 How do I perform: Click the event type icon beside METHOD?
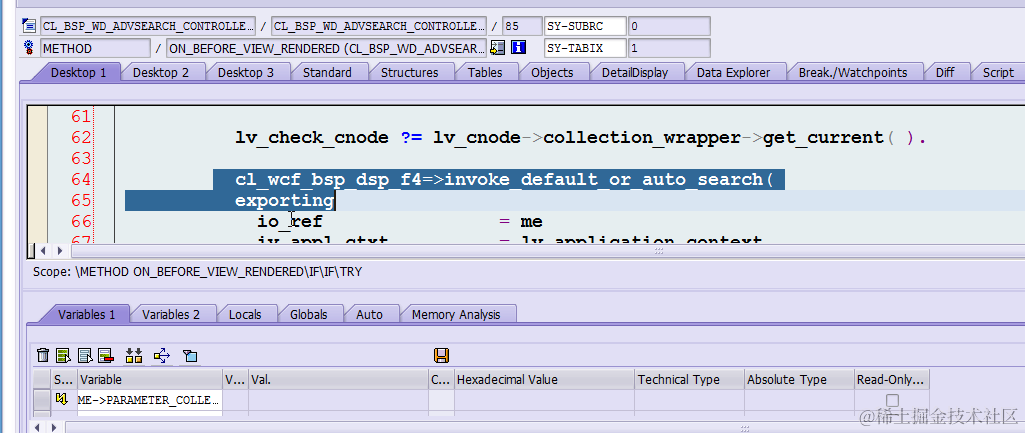pyautogui.click(x=29, y=48)
